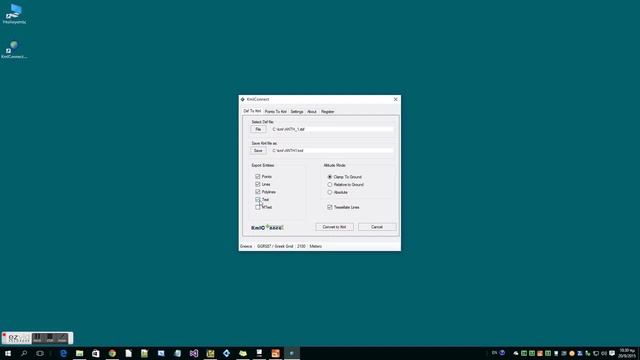The width and height of the screenshot is (640, 360).
Task: Click the GGRS87 / Greek Grid status entry
Action: (275, 246)
